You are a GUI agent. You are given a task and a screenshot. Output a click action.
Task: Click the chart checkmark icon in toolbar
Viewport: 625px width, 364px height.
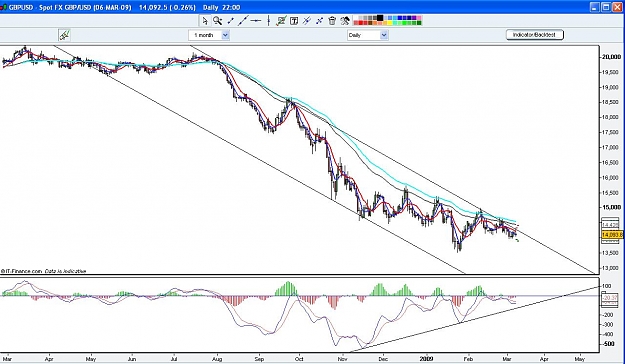[x=281, y=21]
